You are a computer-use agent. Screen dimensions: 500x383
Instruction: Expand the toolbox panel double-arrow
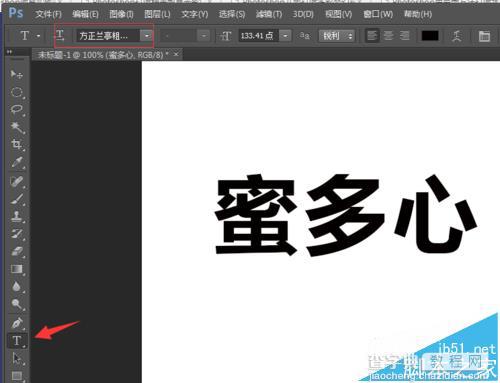(x=9, y=52)
